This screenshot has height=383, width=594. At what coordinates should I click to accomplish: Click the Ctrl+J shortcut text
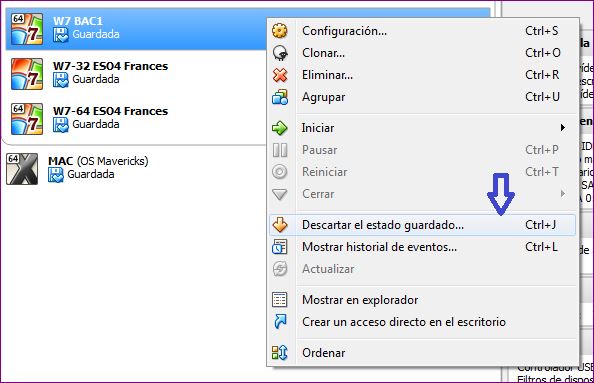(x=540, y=225)
